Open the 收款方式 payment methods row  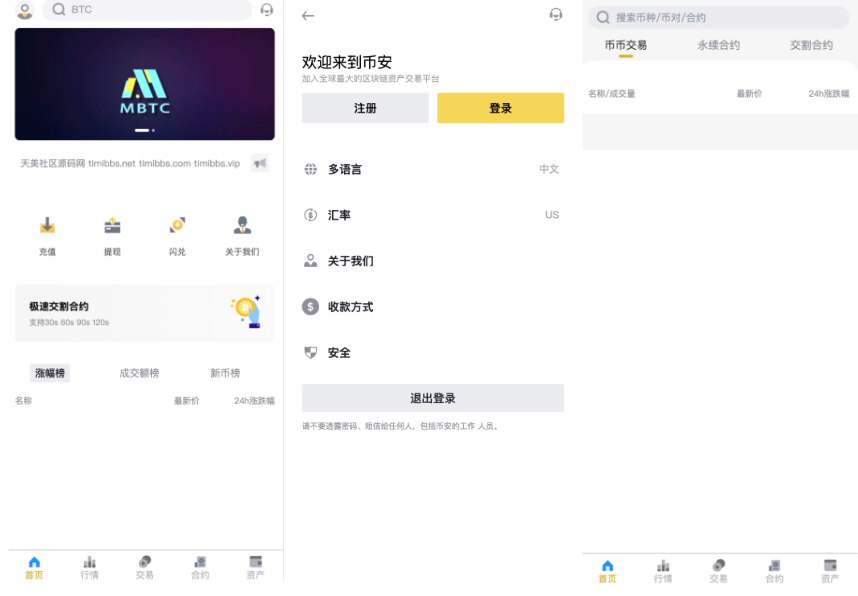[x=433, y=307]
